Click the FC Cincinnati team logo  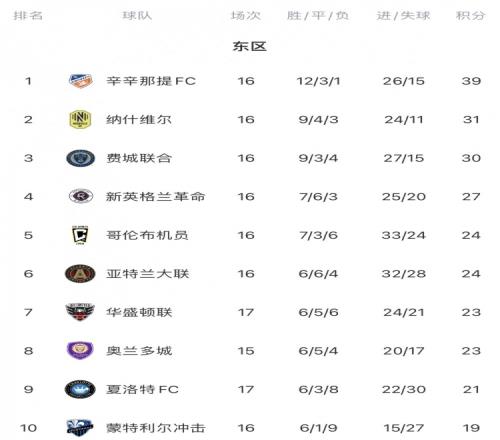click(x=80, y=81)
